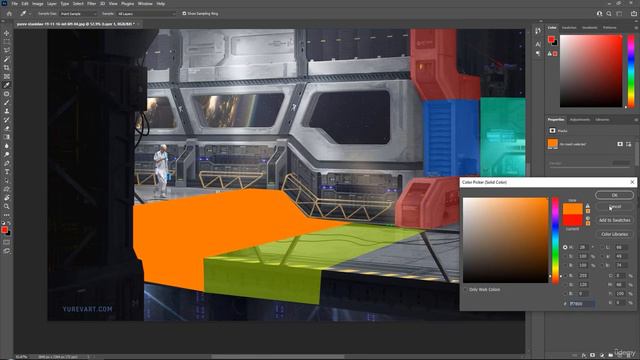Open the Character collapsed panel icon
Screen dimensions: 640x360
(x=538, y=44)
